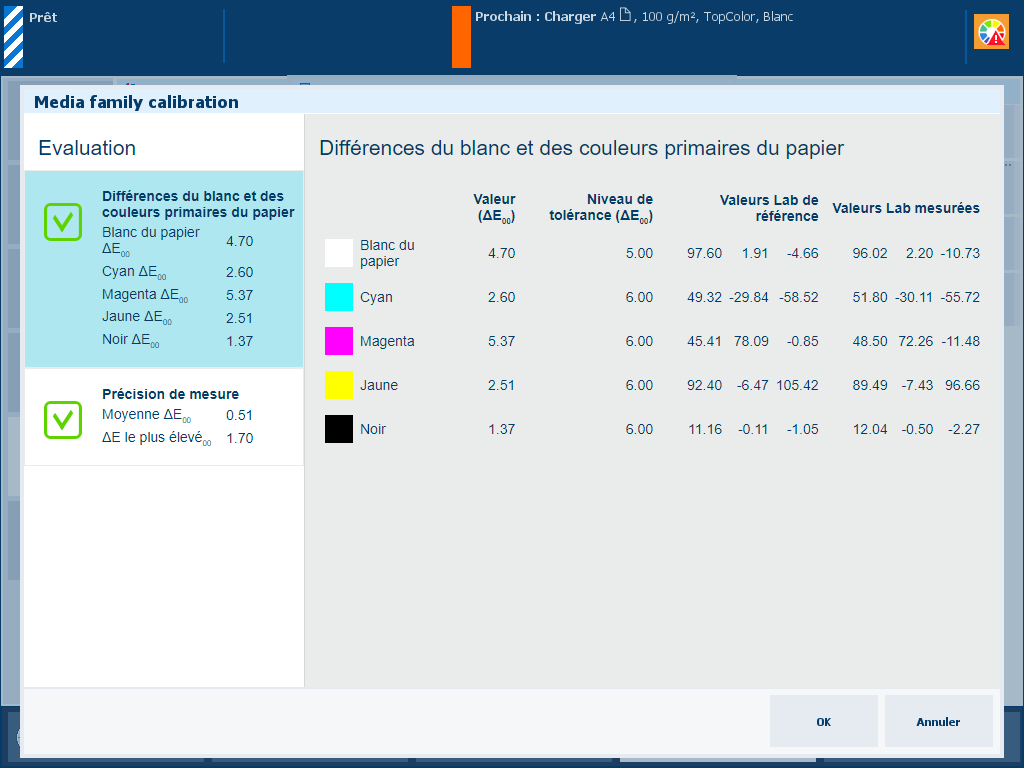Image resolution: width=1024 pixels, height=768 pixels.
Task: Click the color wheel warning icon
Action: click(x=991, y=33)
